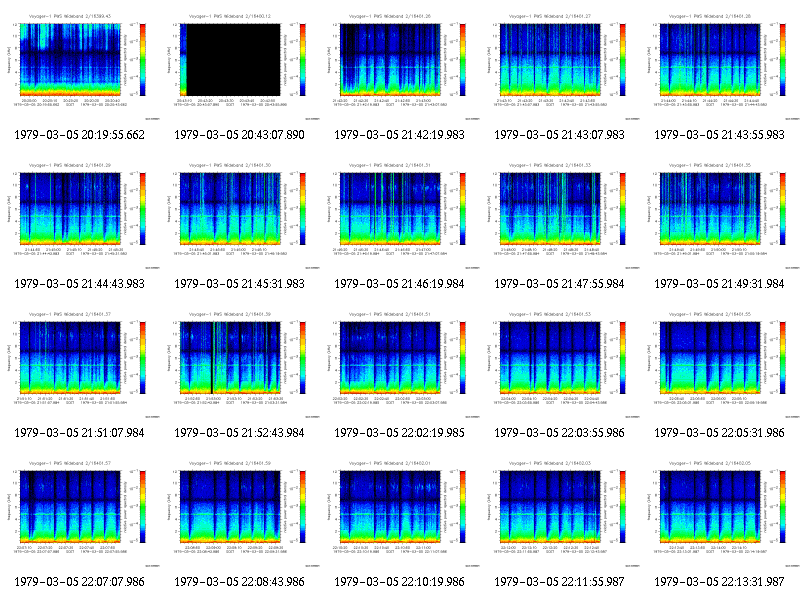Click the 1979-03-05 21:46:19.984 caption text
This screenshot has height=596, width=800.
399,284
